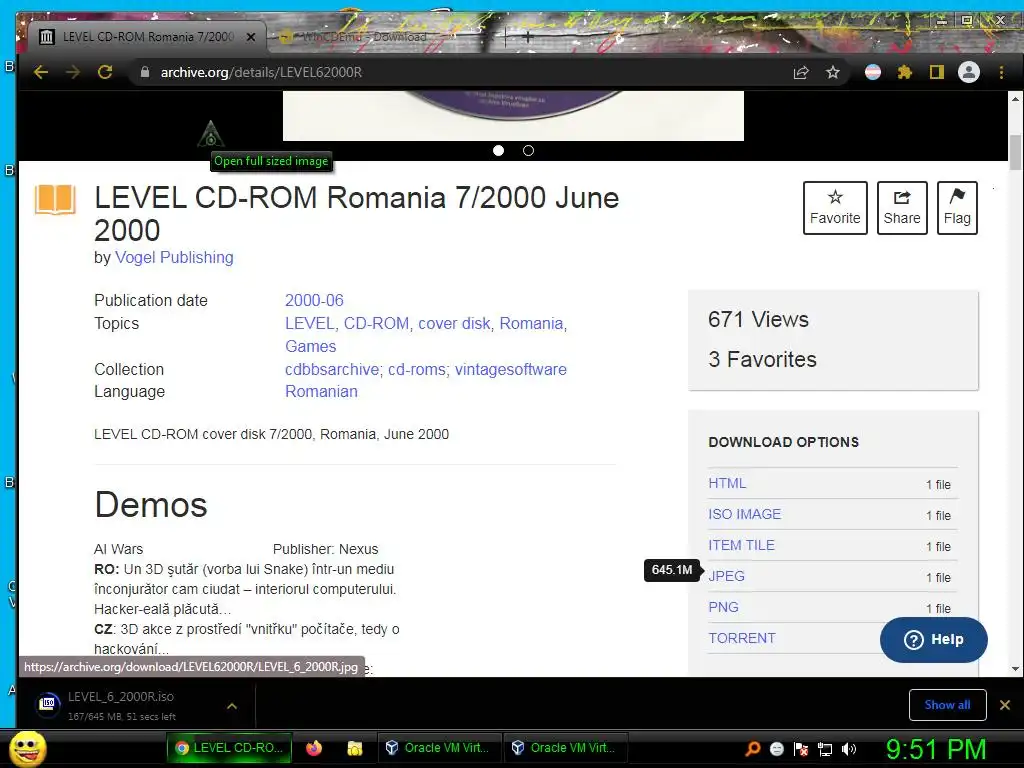
Task: Open the LEVEL_6_2000R.iso download item
Action: coord(123,705)
